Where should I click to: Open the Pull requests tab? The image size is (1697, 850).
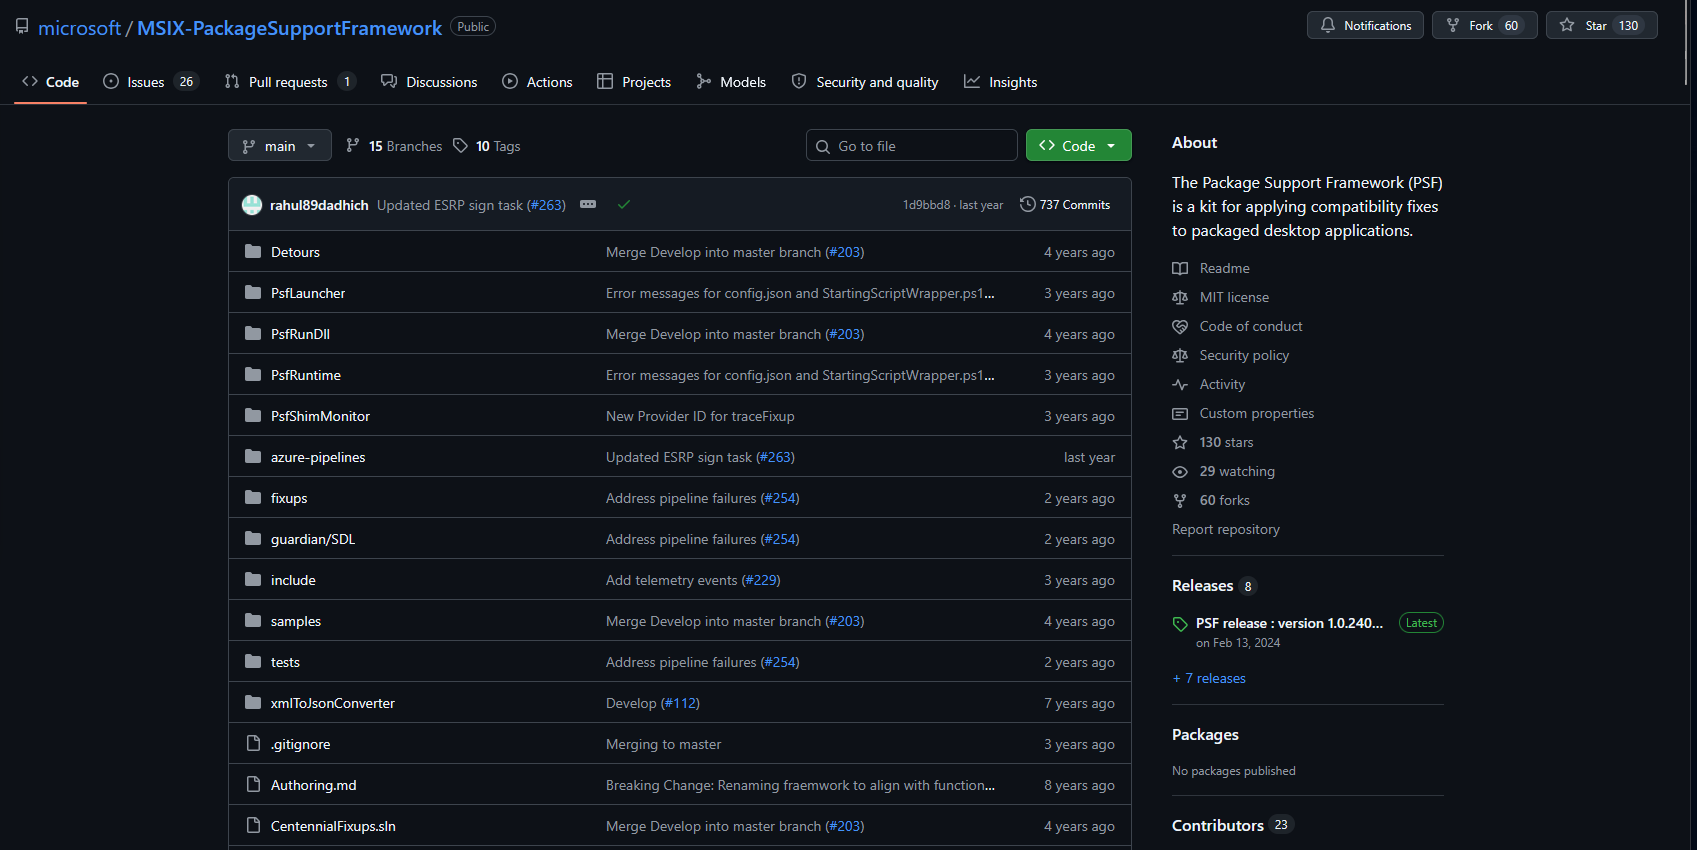[289, 82]
